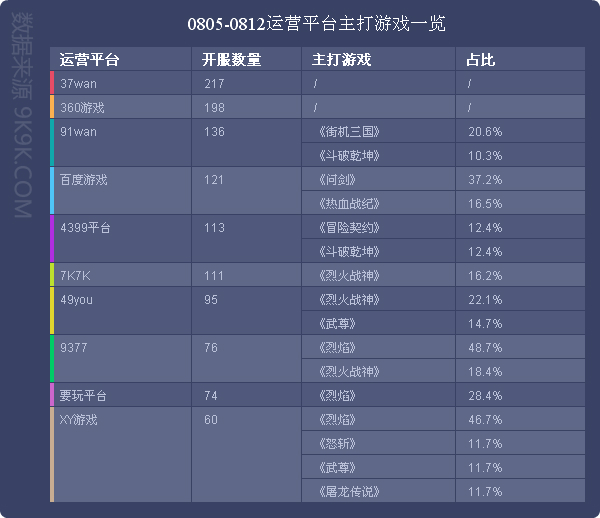This screenshot has width=600, height=518.
Task: Click "《烈火战神》" in the 18.4% row
Action: [x=349, y=372]
